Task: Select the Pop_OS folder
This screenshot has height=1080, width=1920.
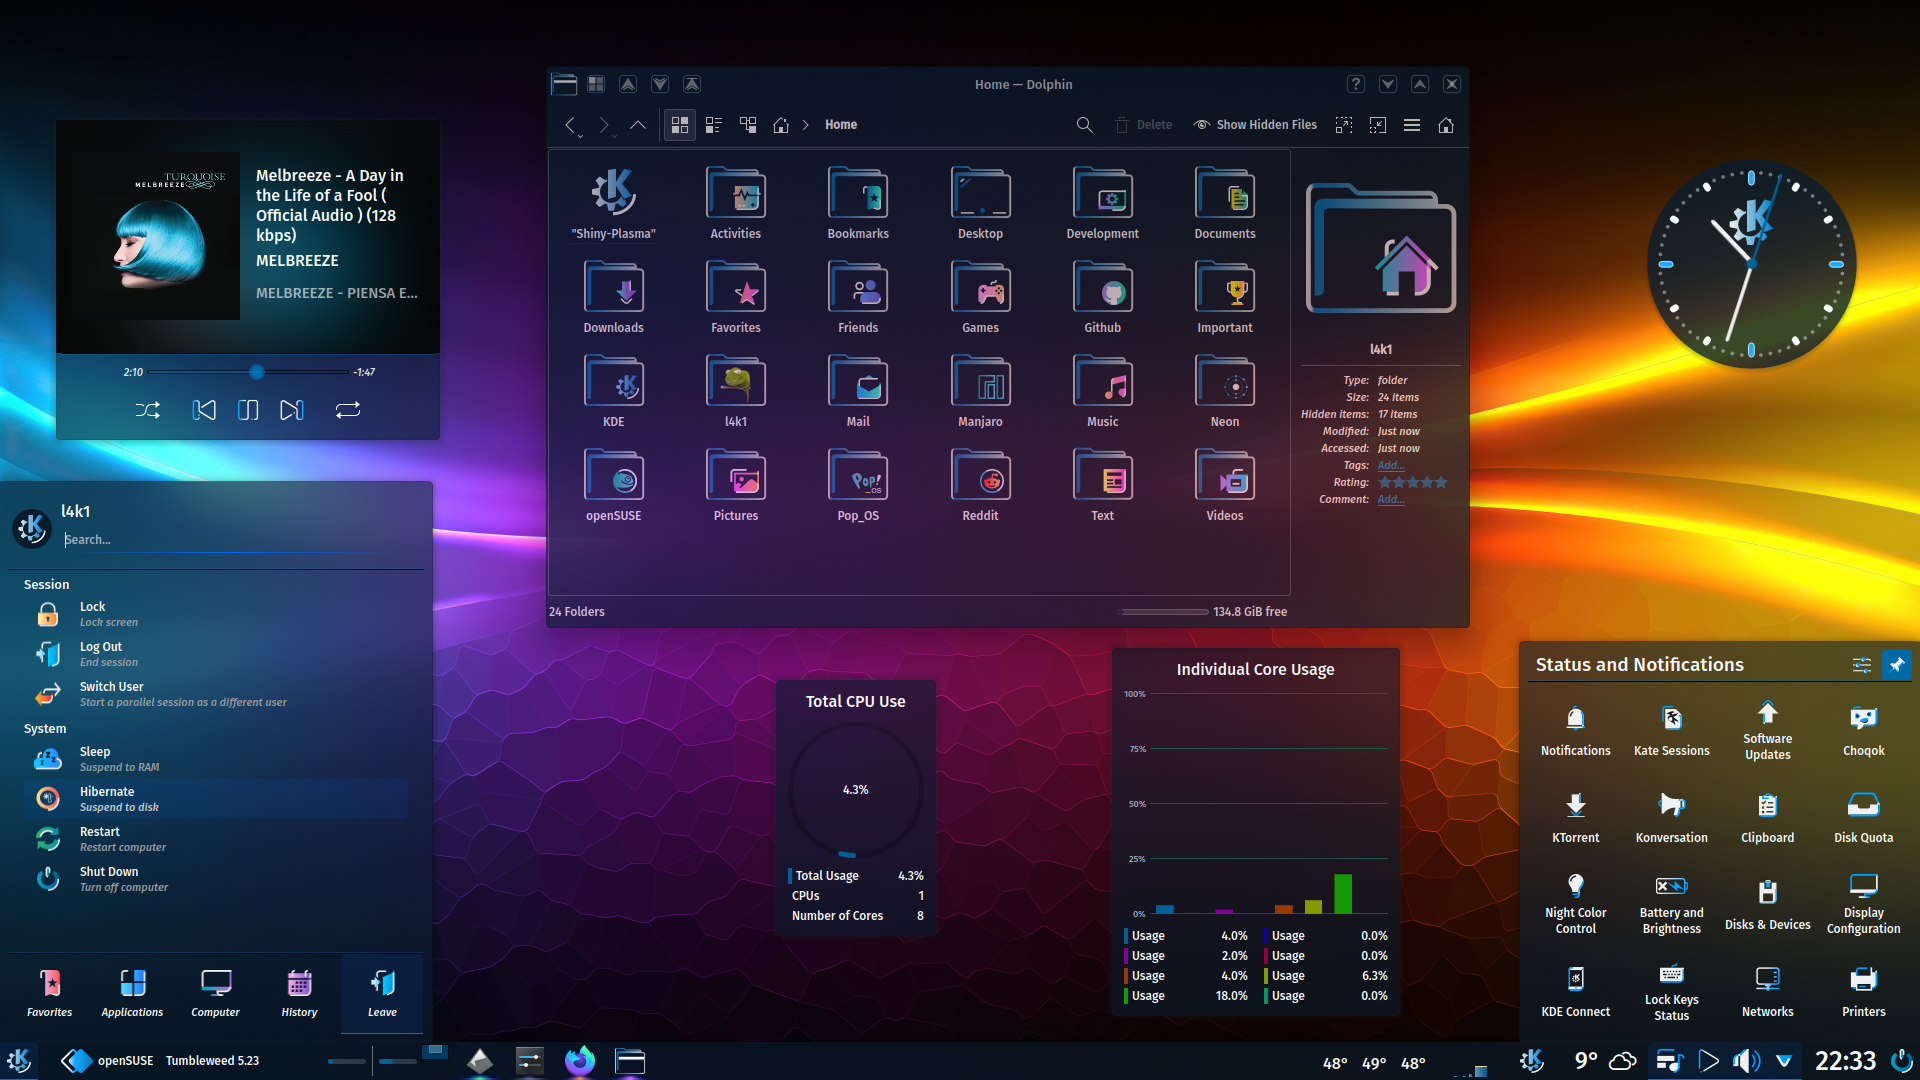Action: point(858,485)
